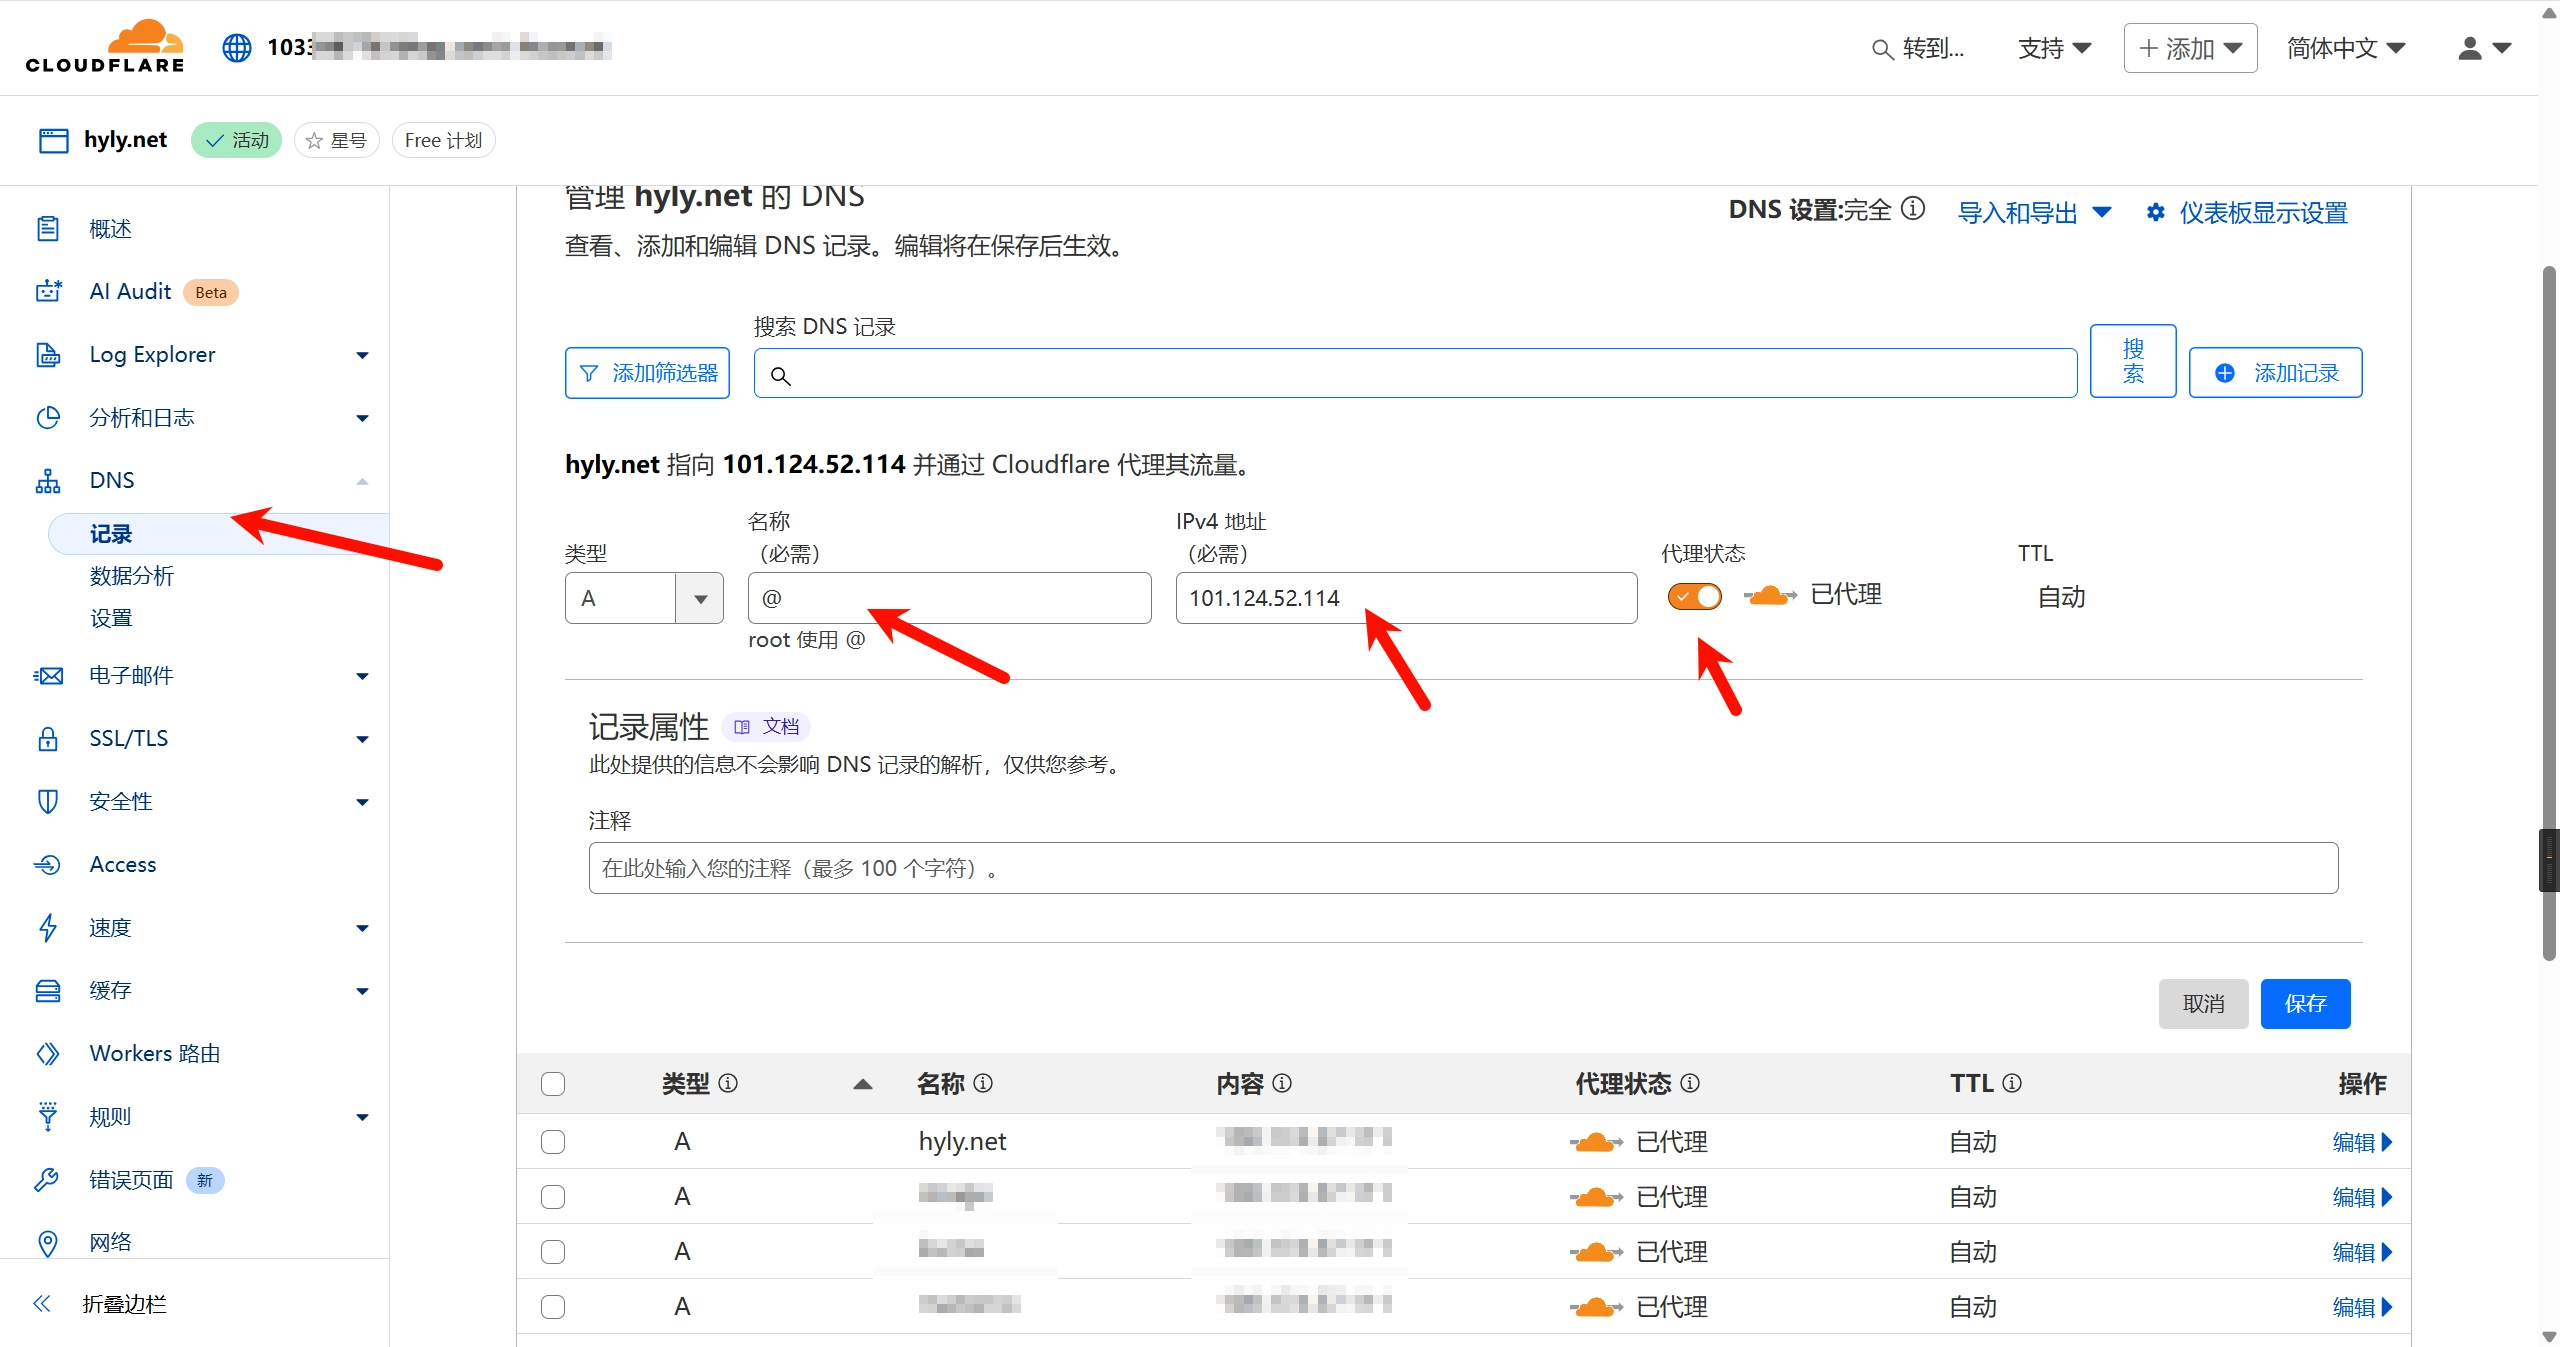
Task: Click the info icon beside 内容 header
Action: coord(1282,1083)
